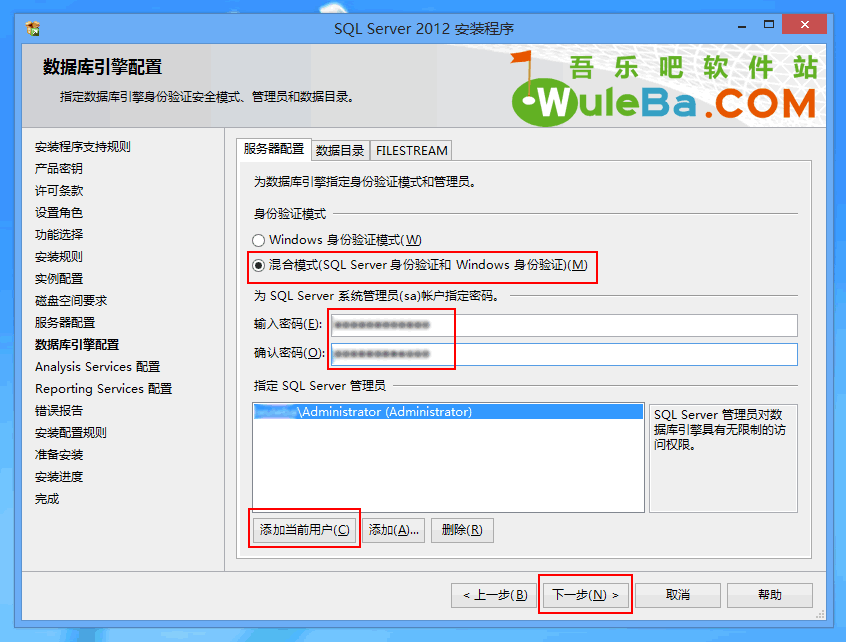The width and height of the screenshot is (846, 642).
Task: Click the 输入密码 password field
Action: [564, 325]
